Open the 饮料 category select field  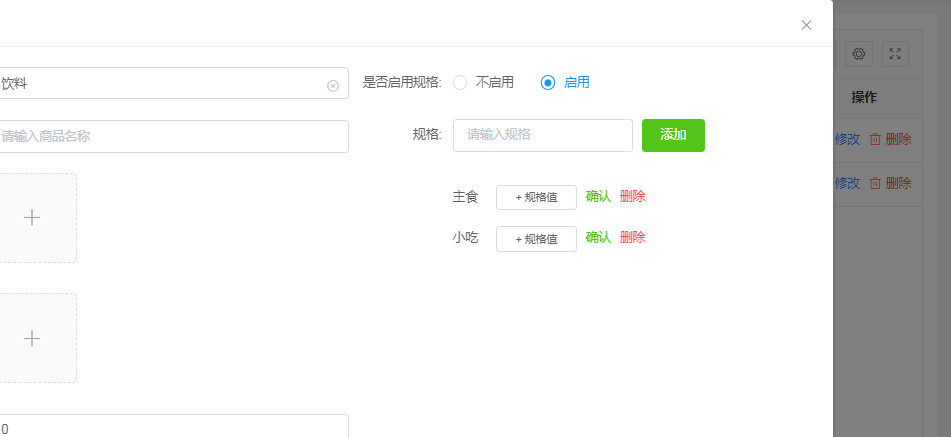pyautogui.click(x=173, y=83)
